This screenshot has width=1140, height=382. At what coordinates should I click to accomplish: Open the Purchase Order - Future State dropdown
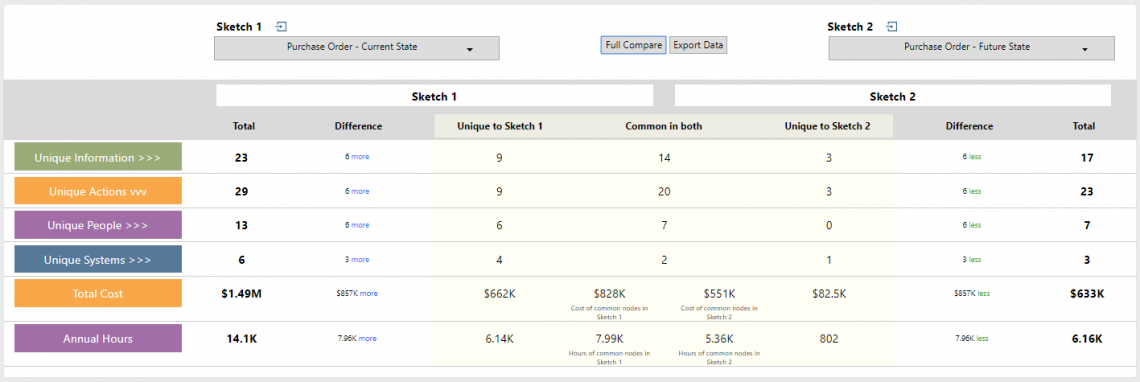(x=971, y=48)
